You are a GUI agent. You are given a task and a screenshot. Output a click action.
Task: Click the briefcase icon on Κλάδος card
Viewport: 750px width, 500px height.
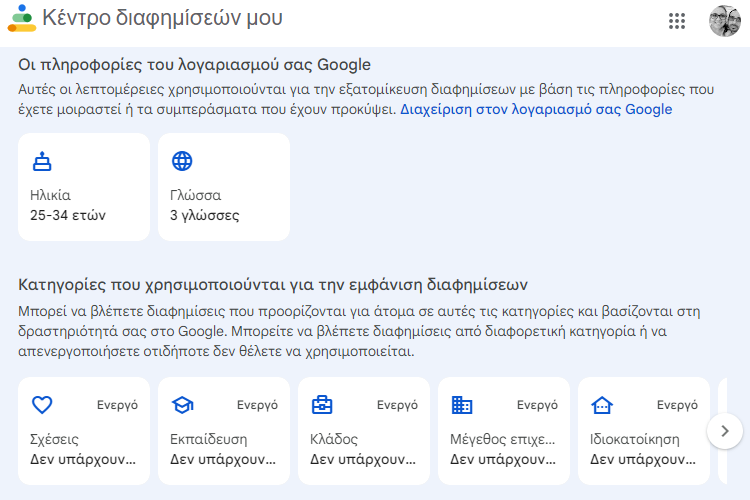[322, 405]
